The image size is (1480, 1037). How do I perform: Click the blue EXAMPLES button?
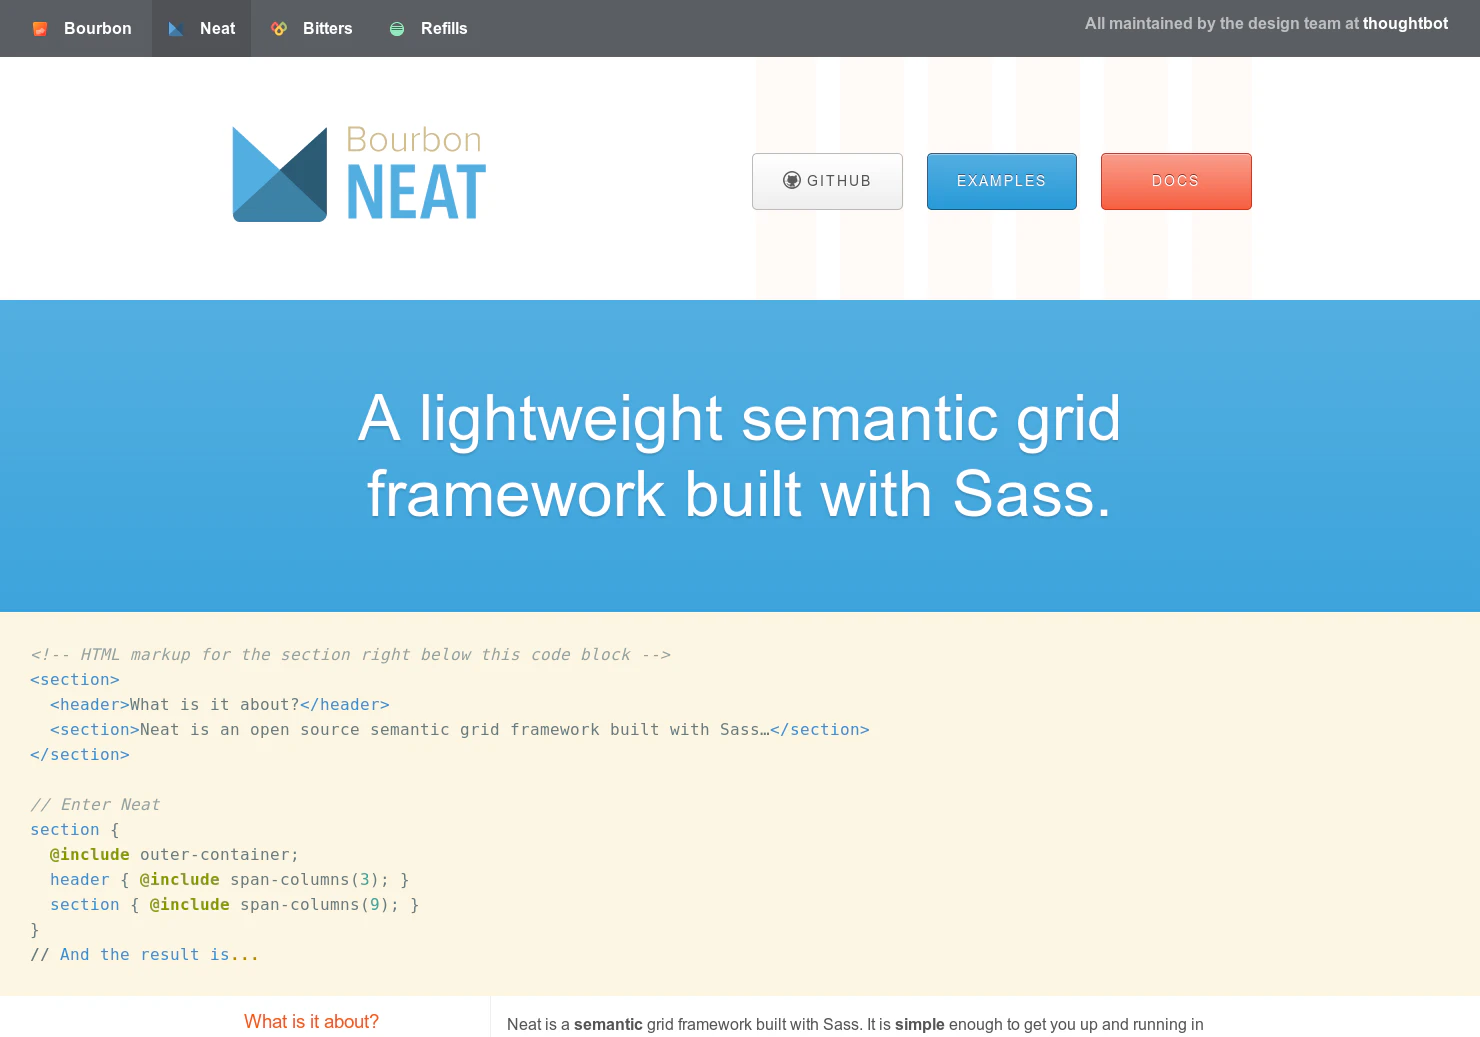click(1002, 181)
